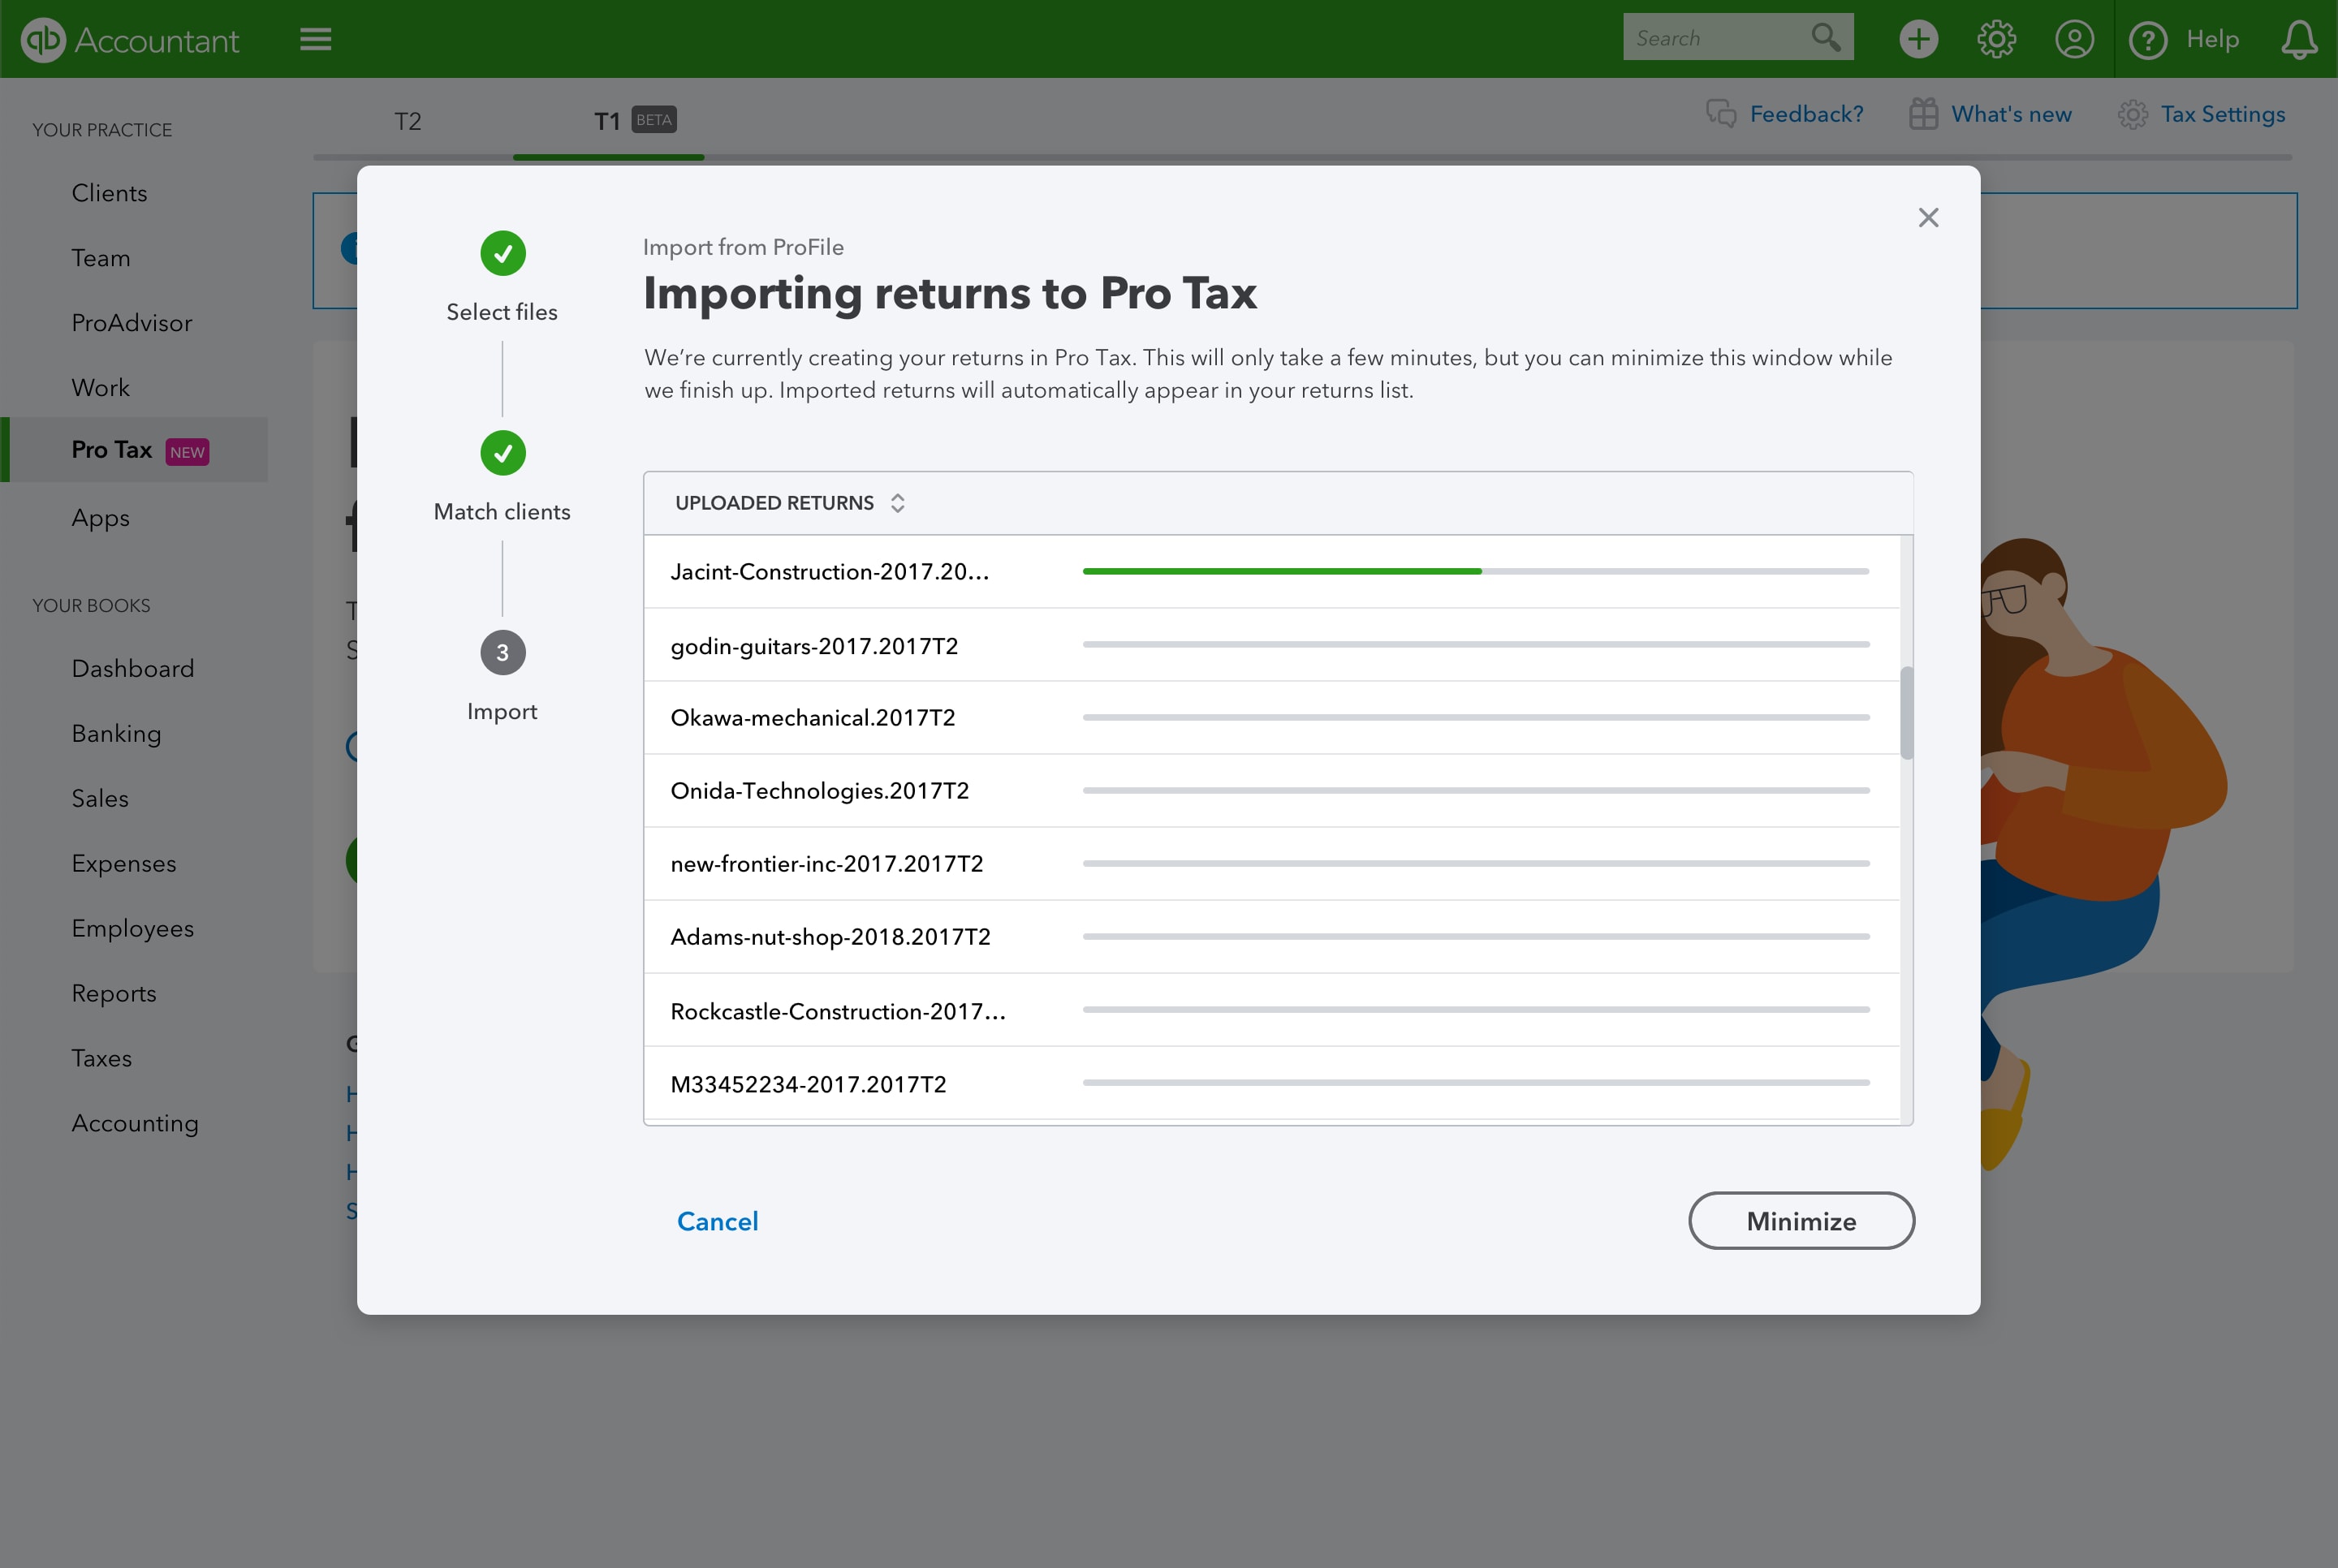Open the Create plus menu

(x=1918, y=39)
